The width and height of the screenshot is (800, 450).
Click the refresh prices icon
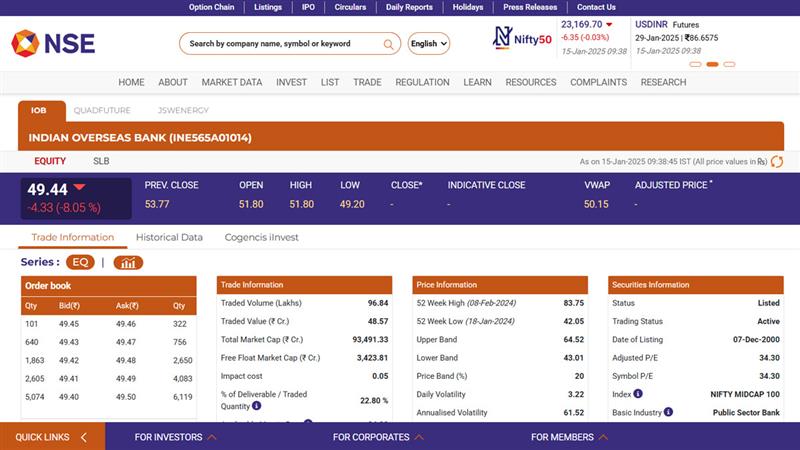(777, 161)
